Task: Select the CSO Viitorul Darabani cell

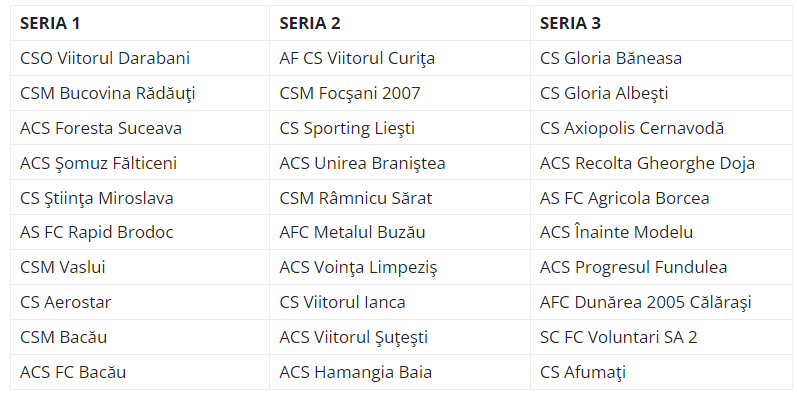Action: [x=105, y=58]
